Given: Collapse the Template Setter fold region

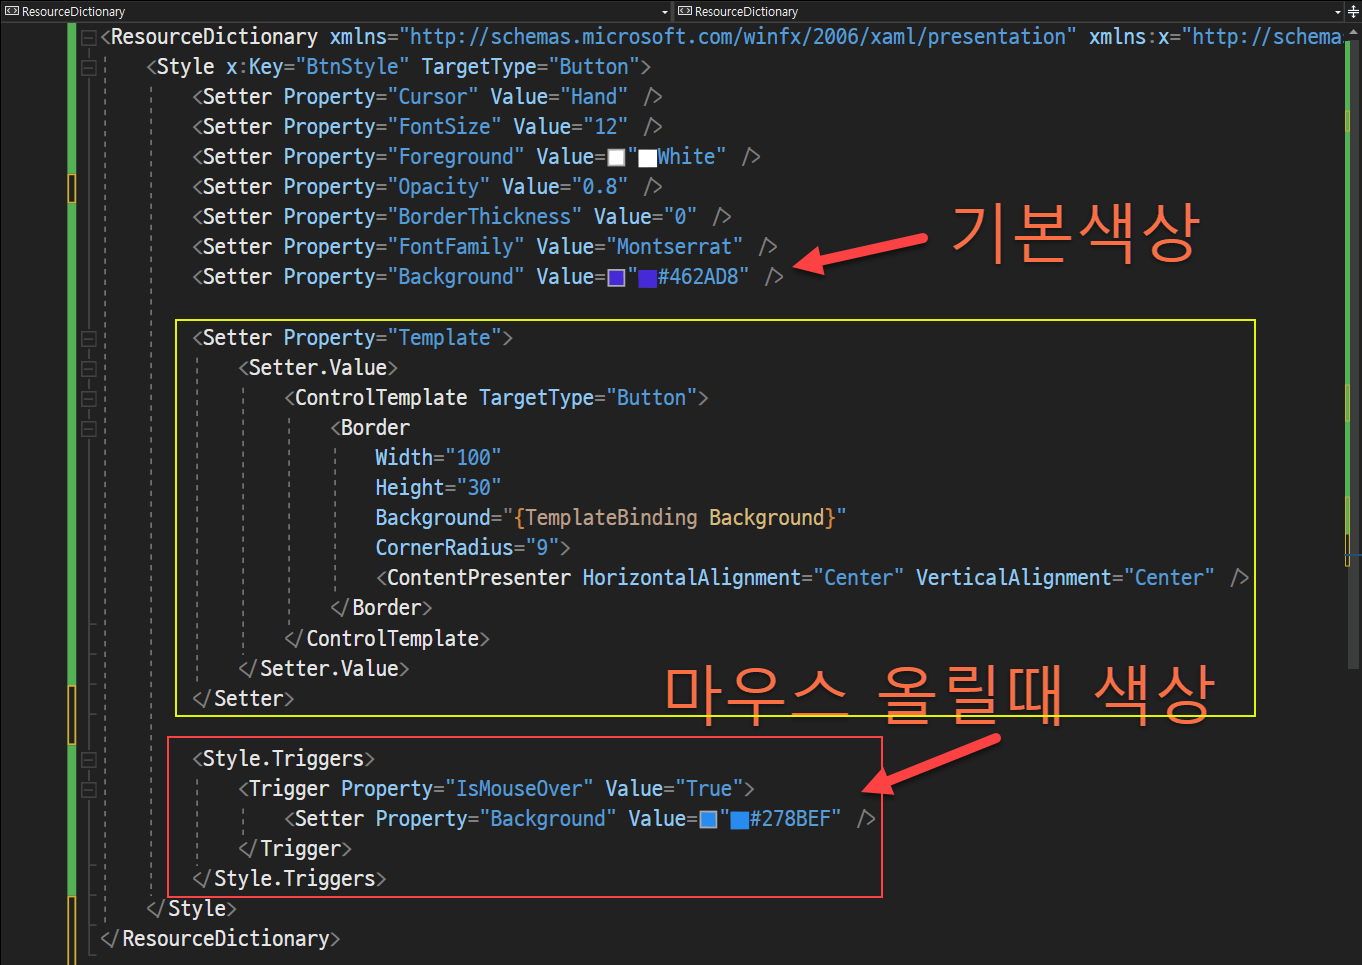Looking at the screenshot, I should tap(88, 337).
